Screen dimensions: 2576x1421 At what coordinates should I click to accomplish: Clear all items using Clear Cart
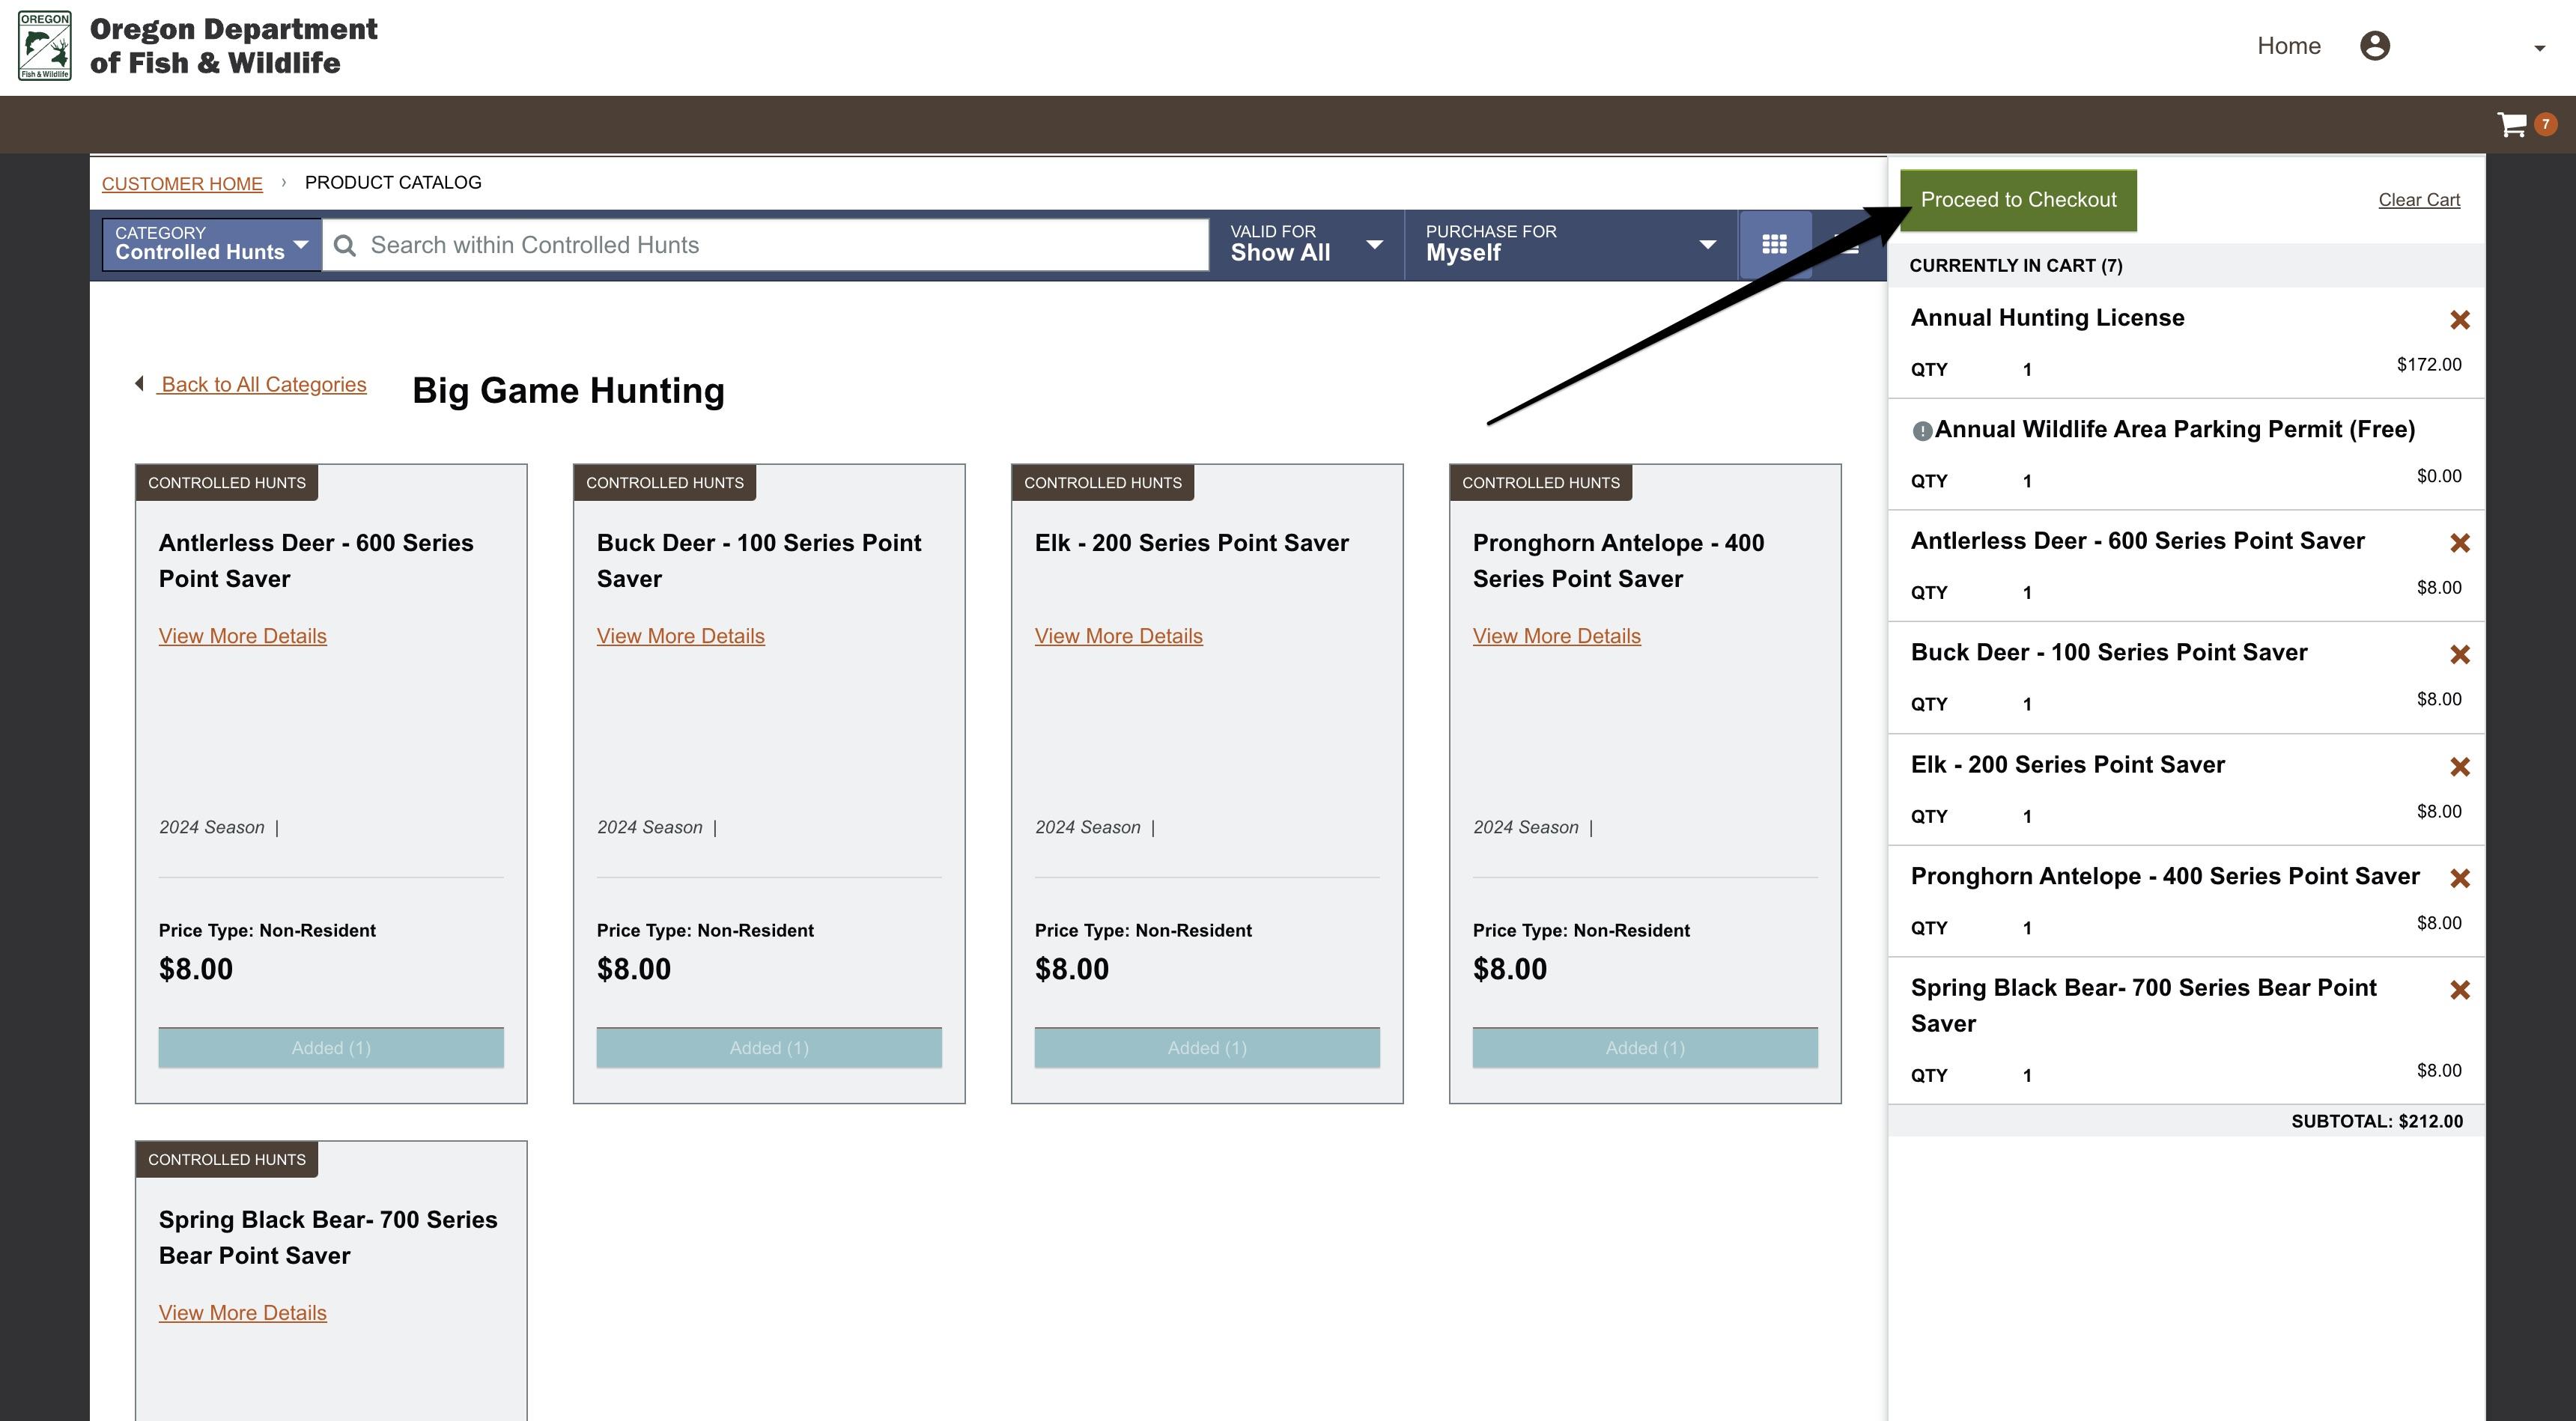(x=2419, y=199)
